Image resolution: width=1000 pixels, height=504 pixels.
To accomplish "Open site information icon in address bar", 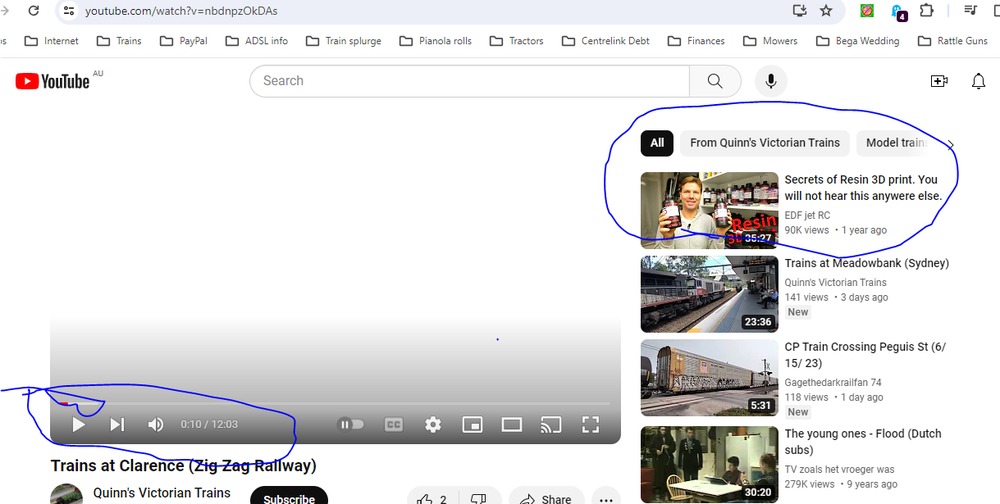I will (x=69, y=10).
